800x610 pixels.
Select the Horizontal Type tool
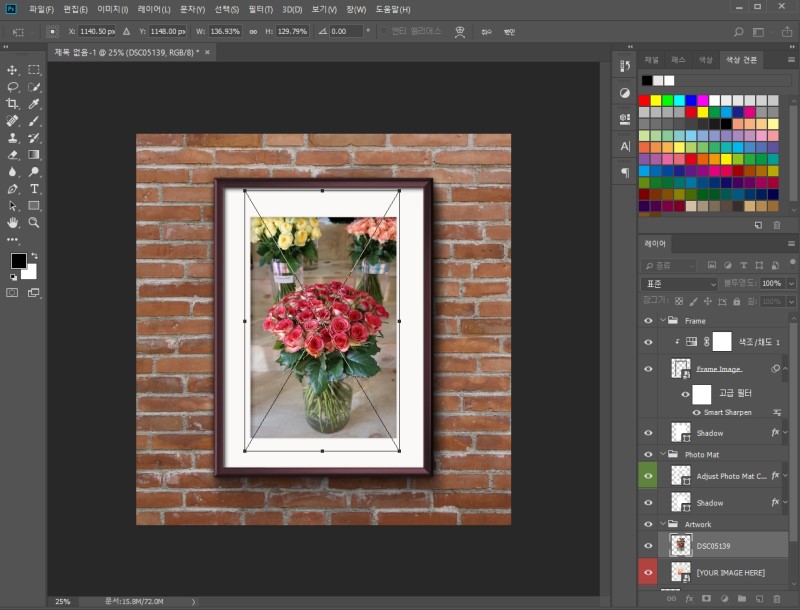click(34, 188)
